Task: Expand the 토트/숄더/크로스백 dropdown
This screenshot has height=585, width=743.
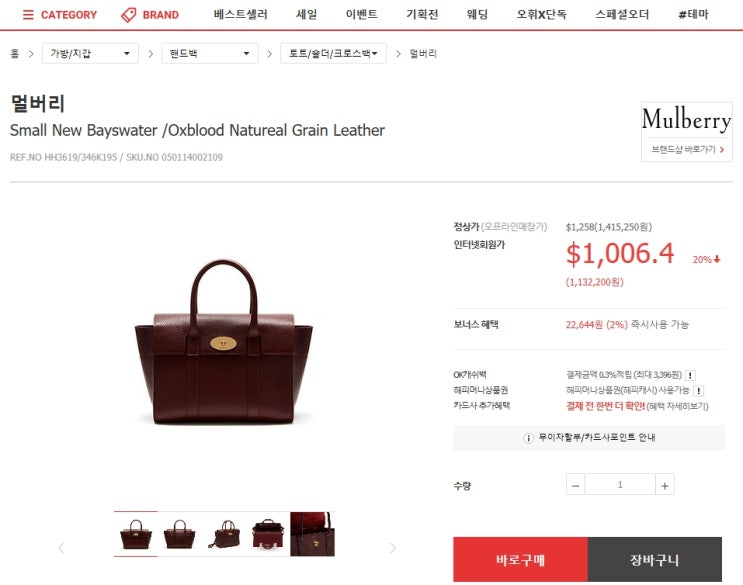Action: [x=334, y=54]
